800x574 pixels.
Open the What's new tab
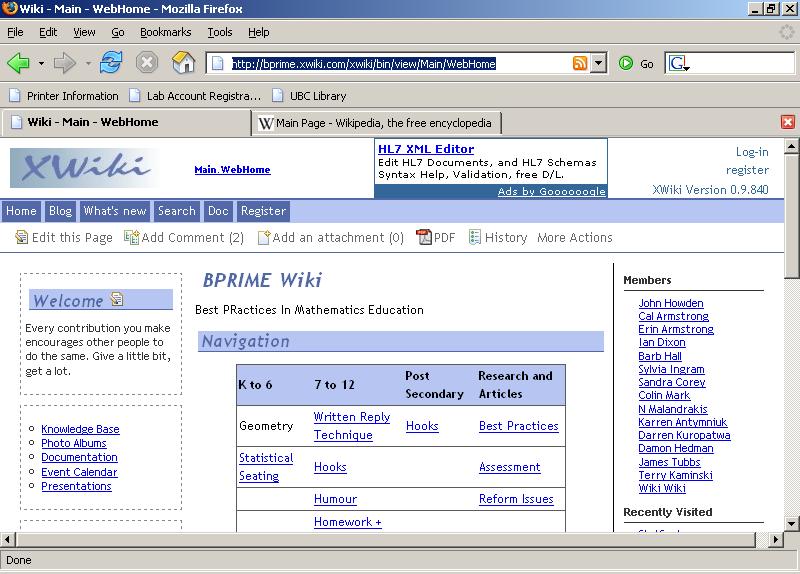(x=115, y=211)
